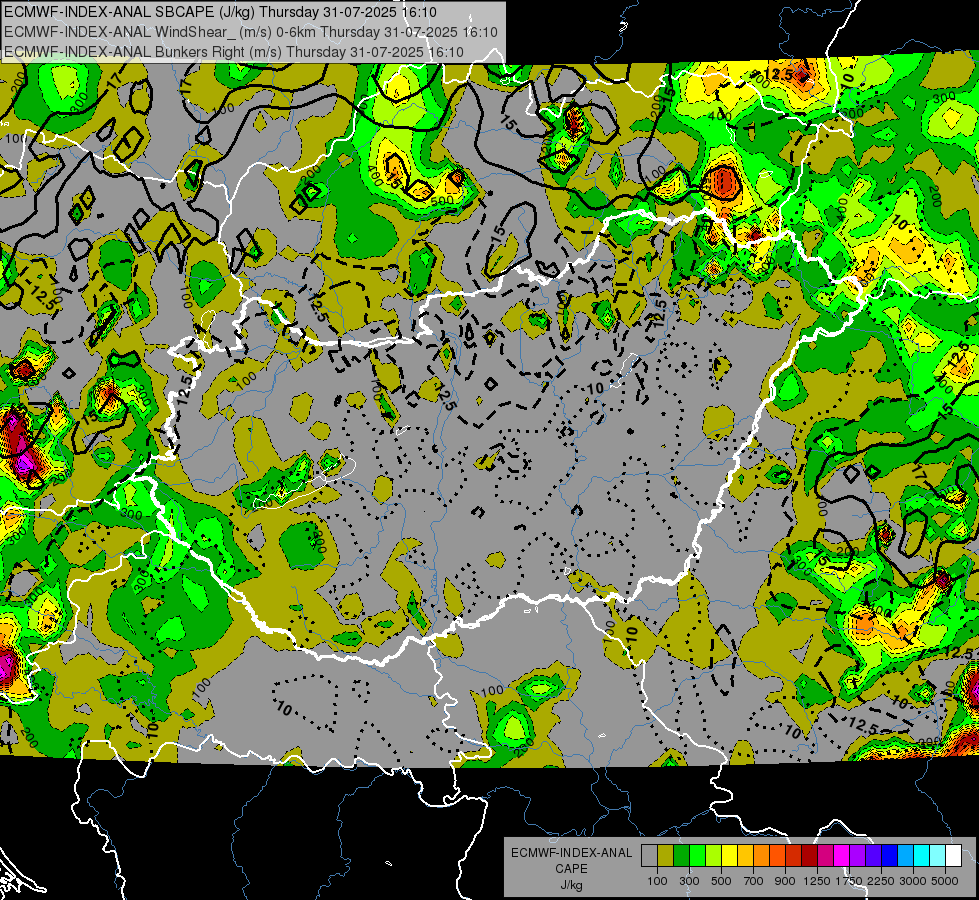The image size is (979, 900).
Task: Click the legend value 1750
Action: pos(849,881)
